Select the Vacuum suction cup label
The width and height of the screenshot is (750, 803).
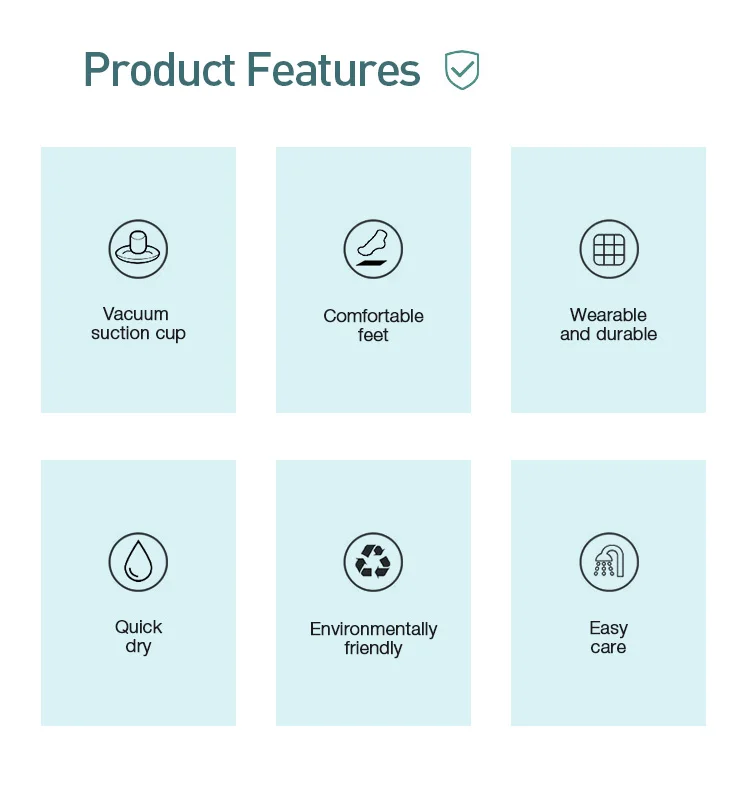[x=138, y=324]
